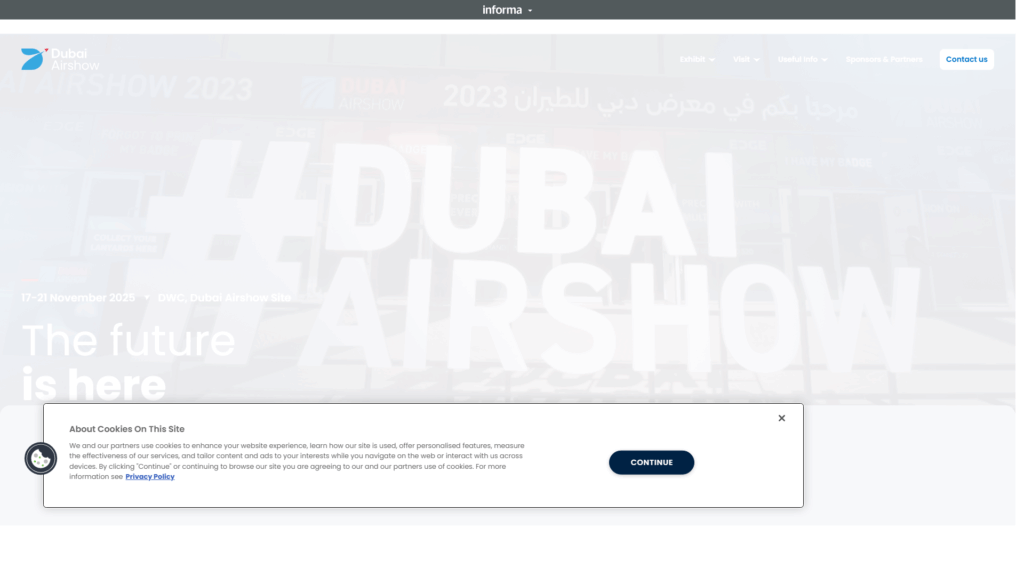Click 'DWC, Dubai Airshow Site' location text
The width and height of the screenshot is (1024, 576).
pos(224,298)
